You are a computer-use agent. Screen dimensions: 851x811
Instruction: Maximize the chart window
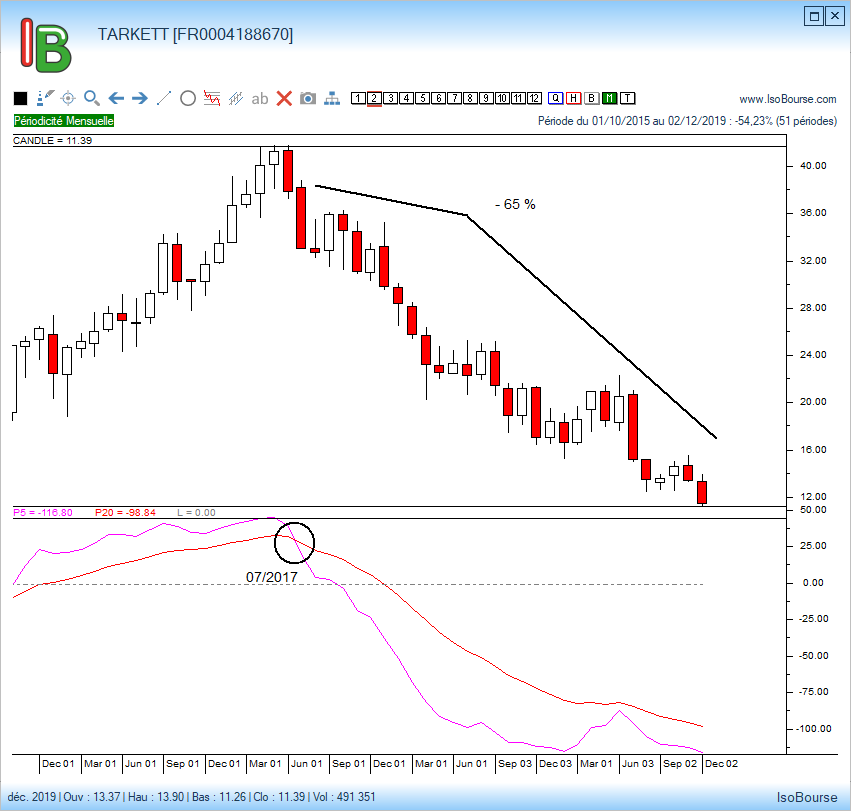(814, 16)
